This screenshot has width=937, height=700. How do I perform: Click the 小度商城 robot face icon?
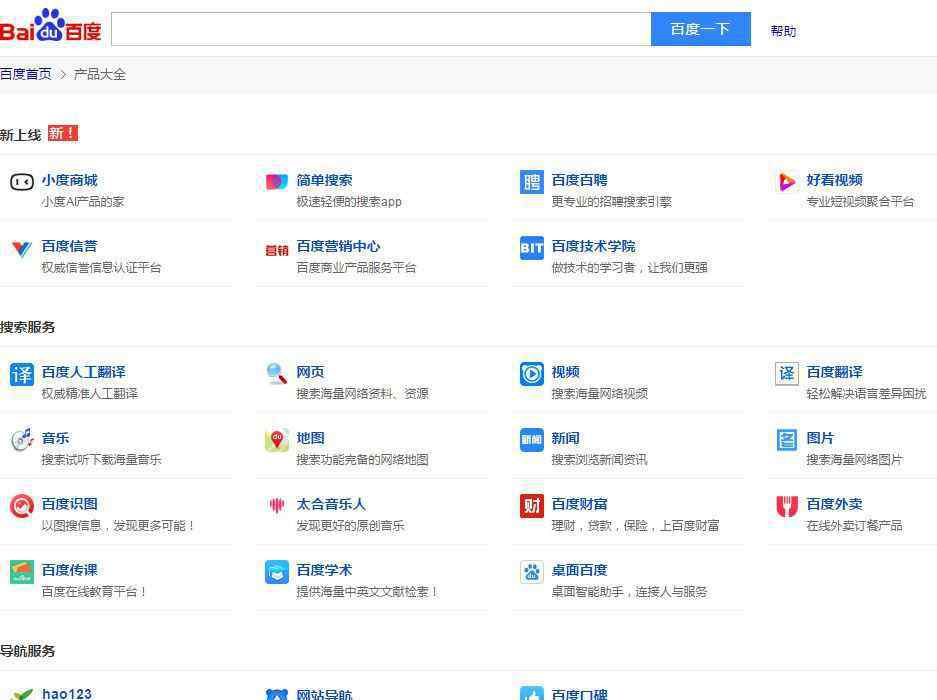click(x=22, y=182)
